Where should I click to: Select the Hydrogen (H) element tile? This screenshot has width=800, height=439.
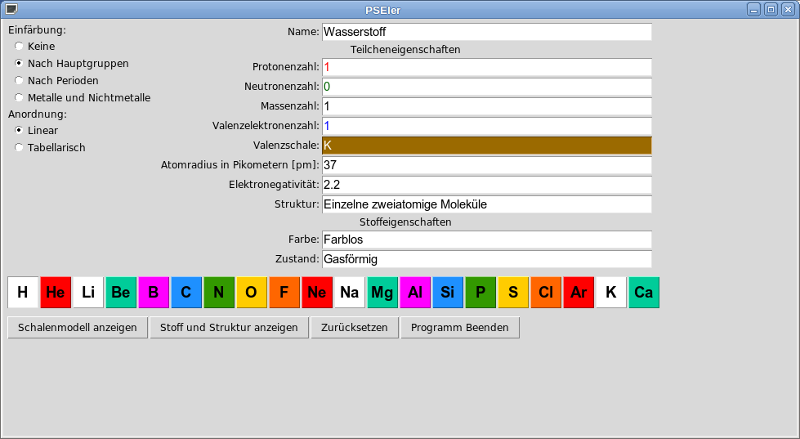pyautogui.click(x=23, y=292)
